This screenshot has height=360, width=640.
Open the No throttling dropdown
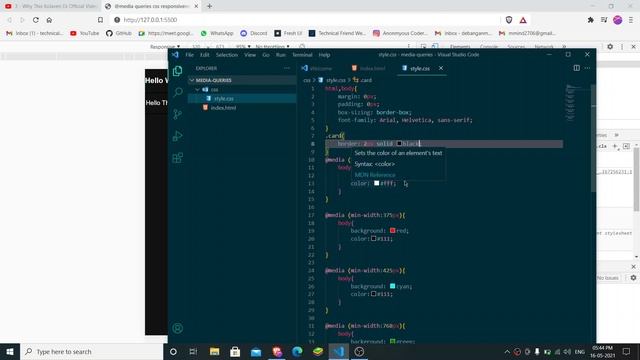click(x=272, y=47)
